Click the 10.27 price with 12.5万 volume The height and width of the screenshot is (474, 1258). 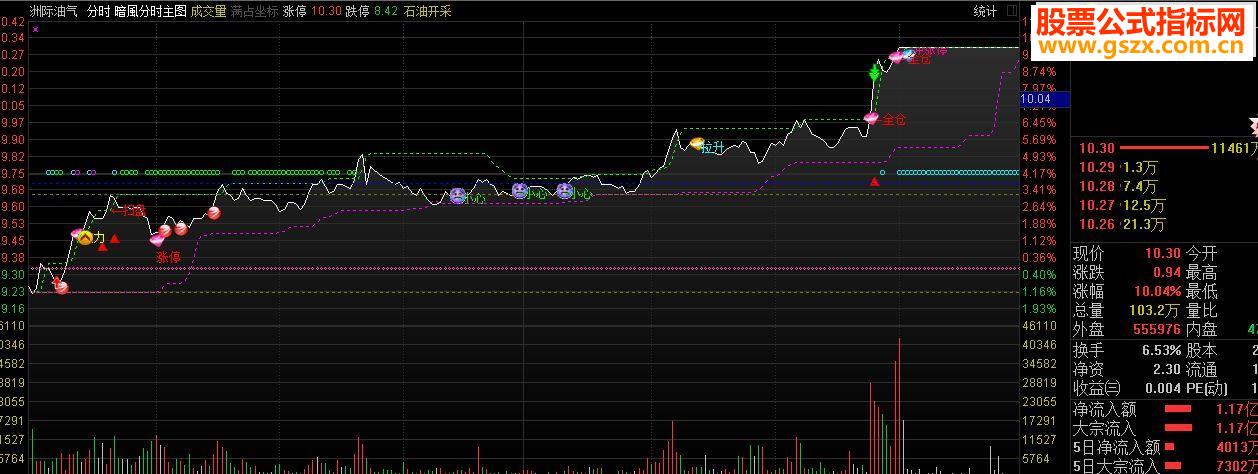1123,205
